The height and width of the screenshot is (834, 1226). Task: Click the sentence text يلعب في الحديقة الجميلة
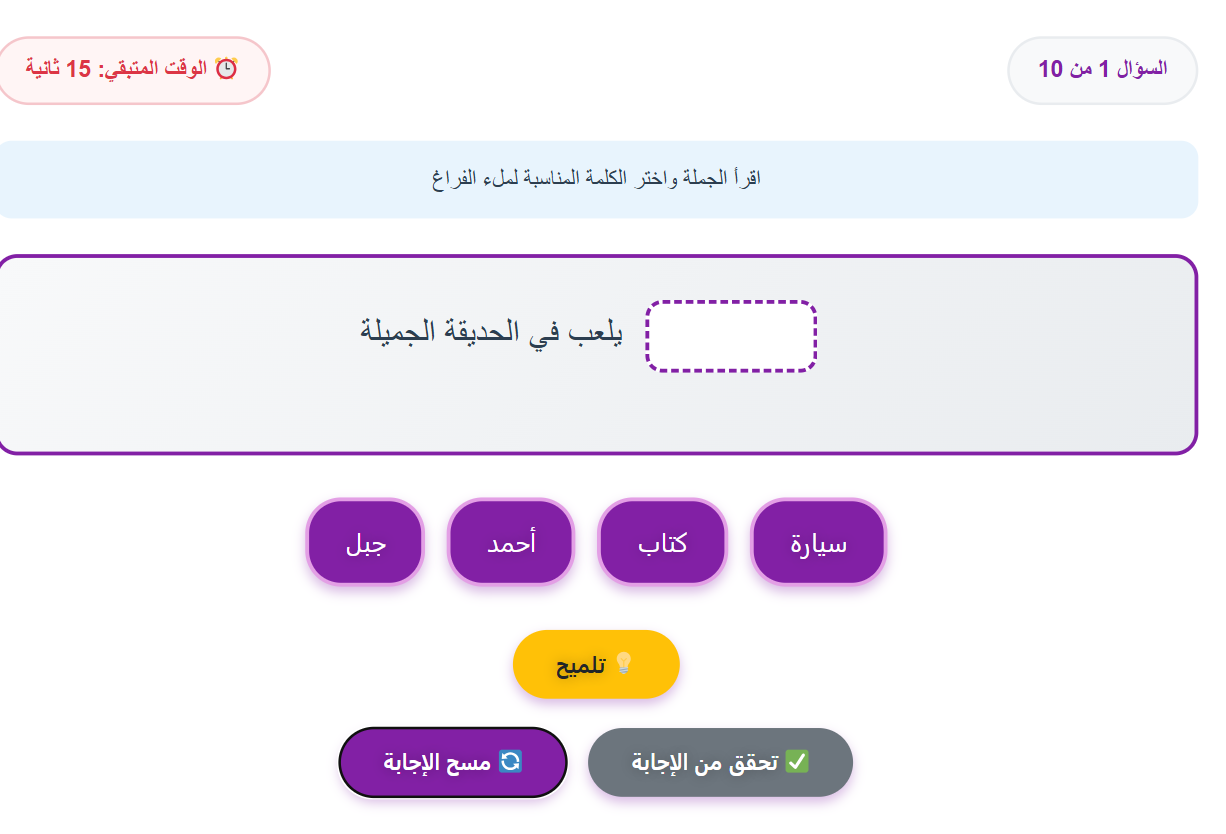click(x=490, y=331)
